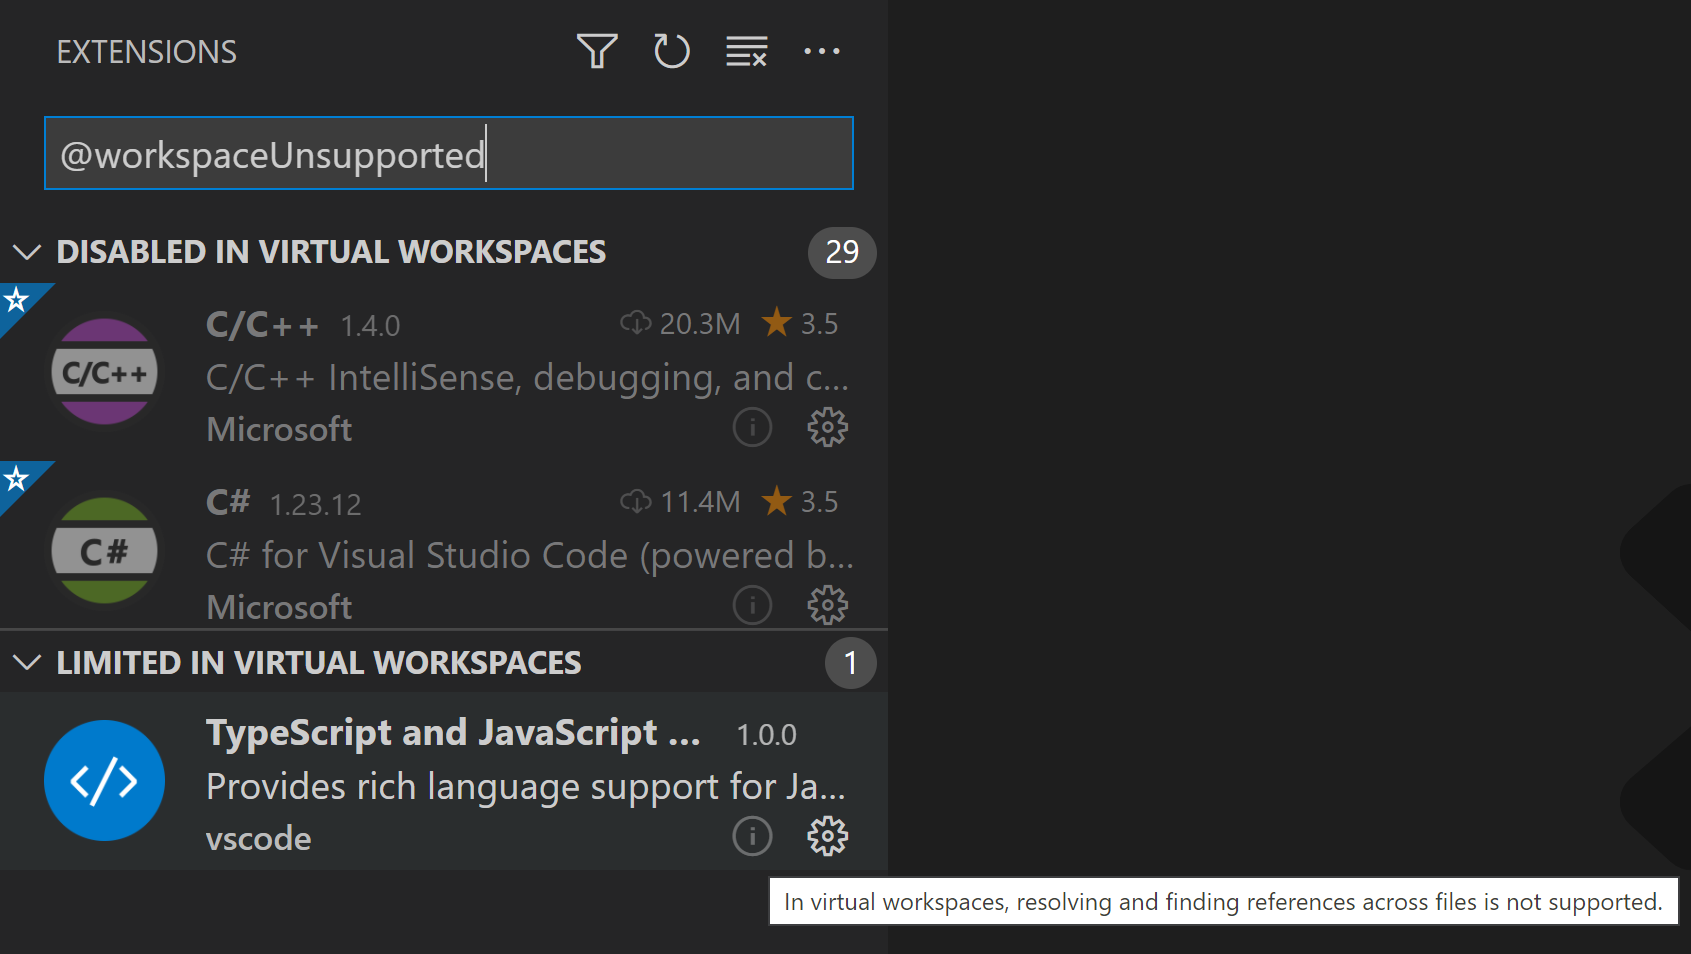Click the Refresh extensions icon

(671, 51)
